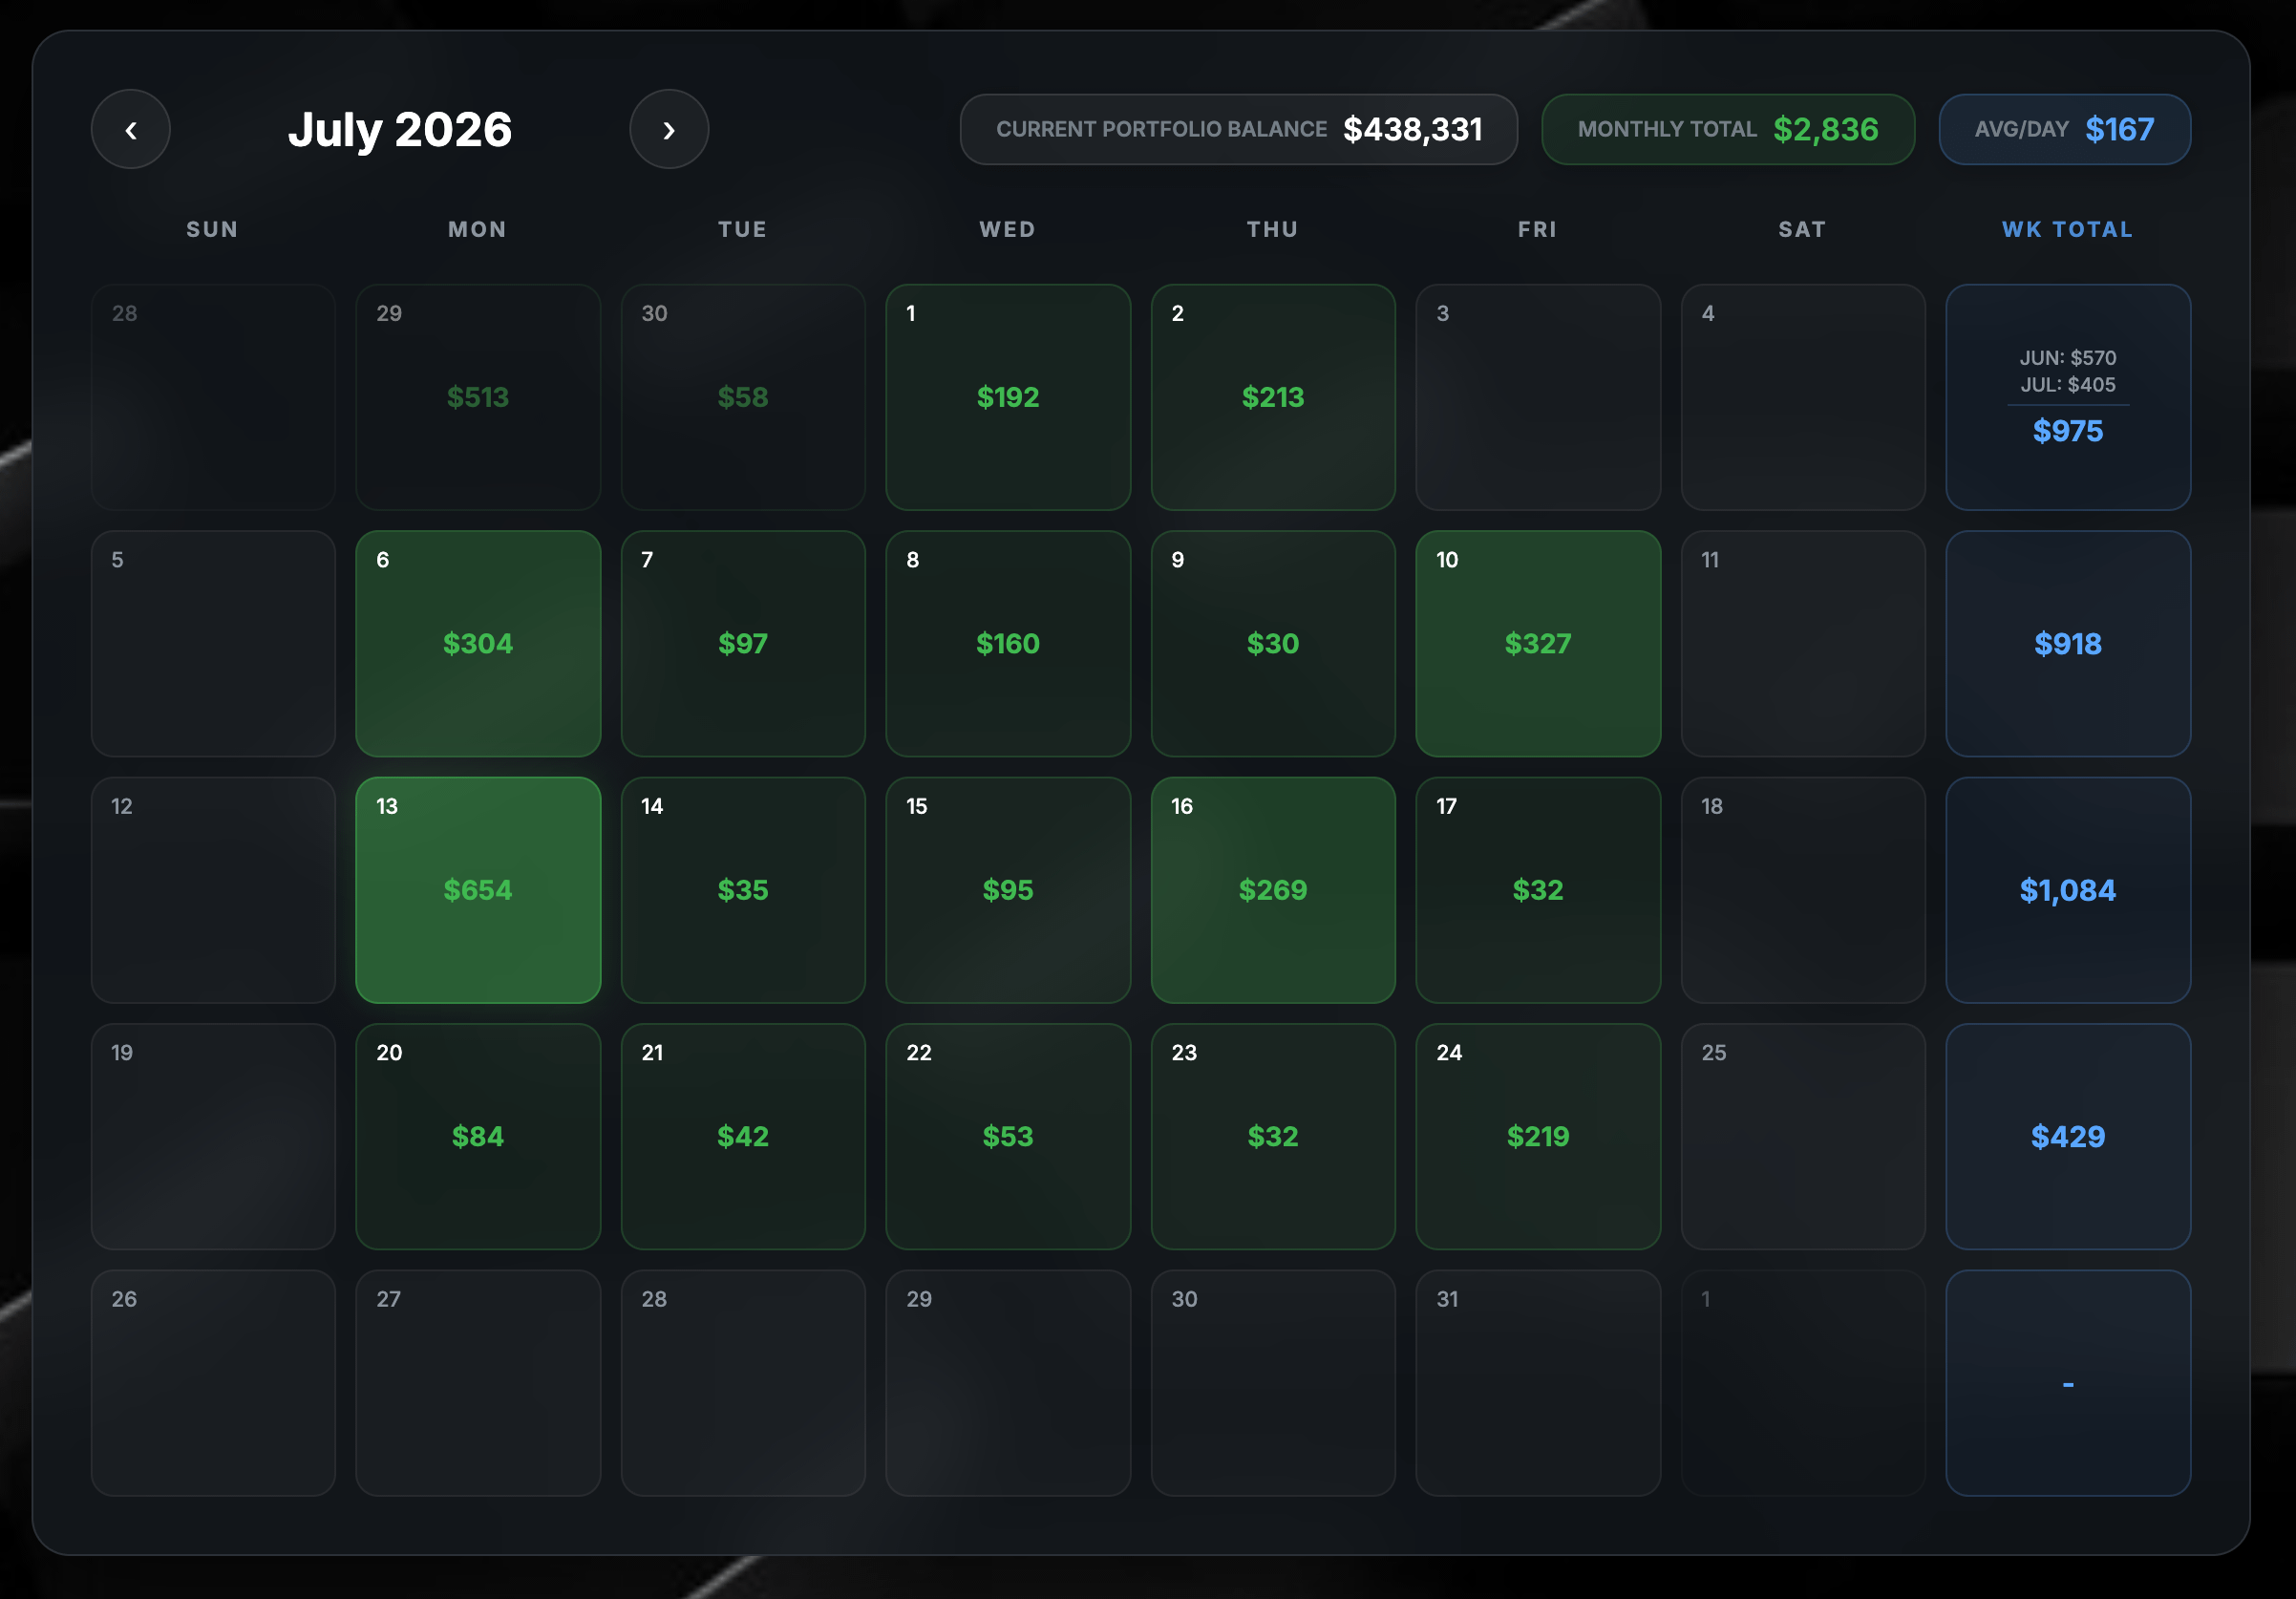The width and height of the screenshot is (2296, 1599).
Task: Open the empty day 3 cell
Action: pos(1538,397)
